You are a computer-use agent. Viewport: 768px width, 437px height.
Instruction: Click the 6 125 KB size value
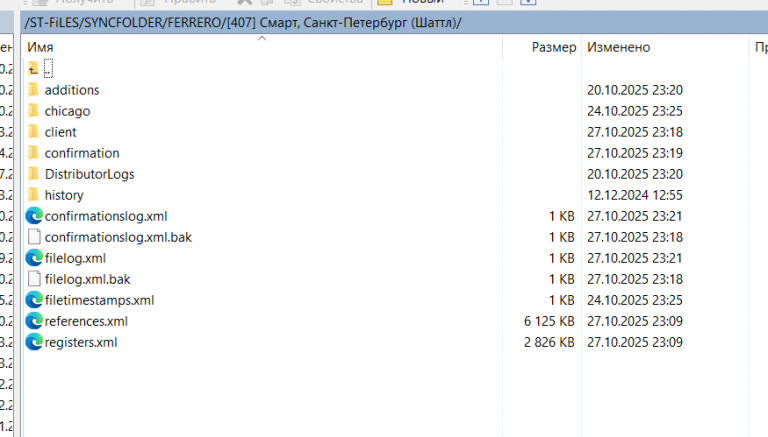coord(549,321)
